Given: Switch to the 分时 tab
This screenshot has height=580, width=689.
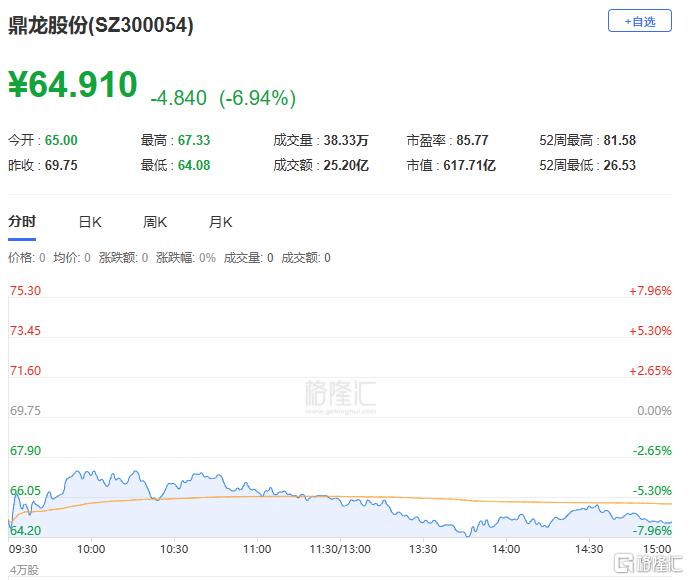Looking at the screenshot, I should click(22, 221).
